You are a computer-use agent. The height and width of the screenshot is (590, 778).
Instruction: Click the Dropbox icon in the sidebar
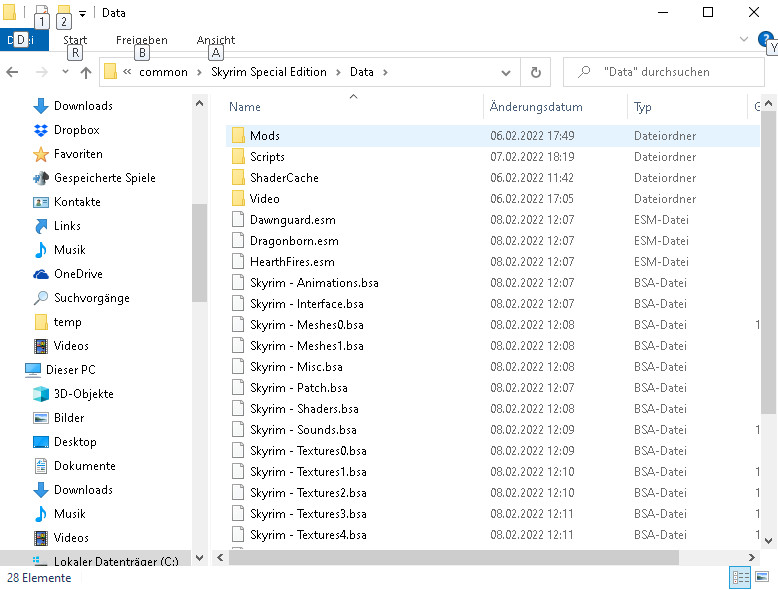41,130
